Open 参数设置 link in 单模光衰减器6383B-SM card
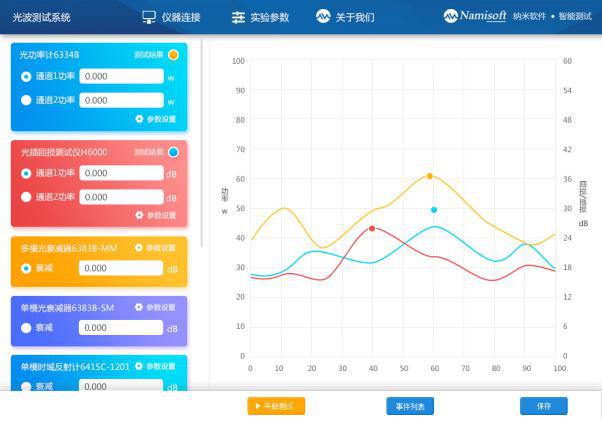The image size is (602, 421). point(160,307)
